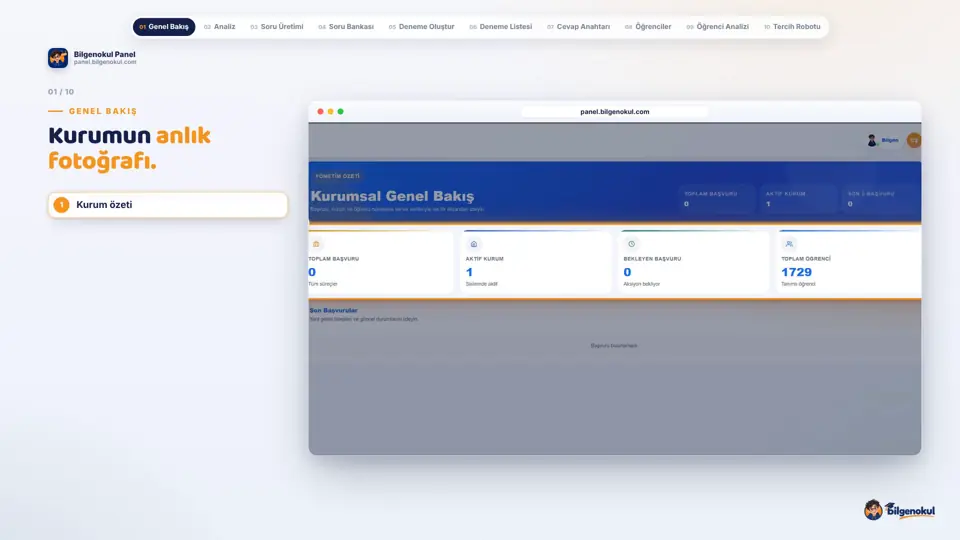Open the Öğrenciler tab

648,27
